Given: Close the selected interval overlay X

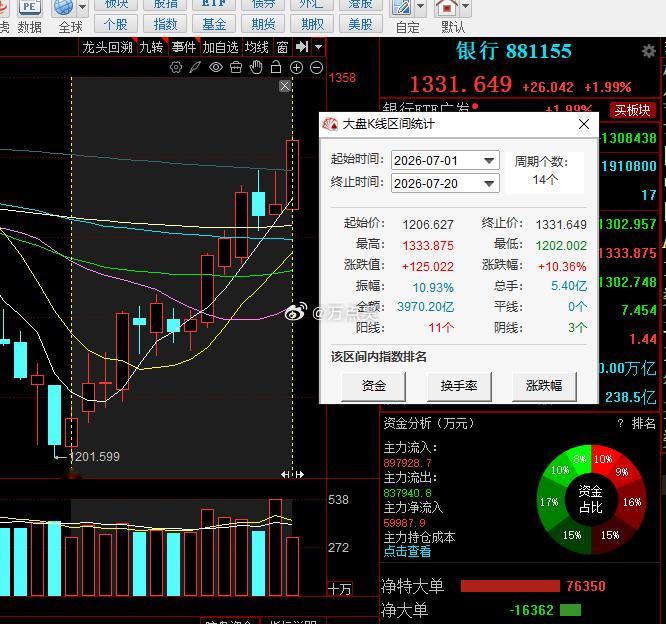Looking at the screenshot, I should tap(285, 86).
